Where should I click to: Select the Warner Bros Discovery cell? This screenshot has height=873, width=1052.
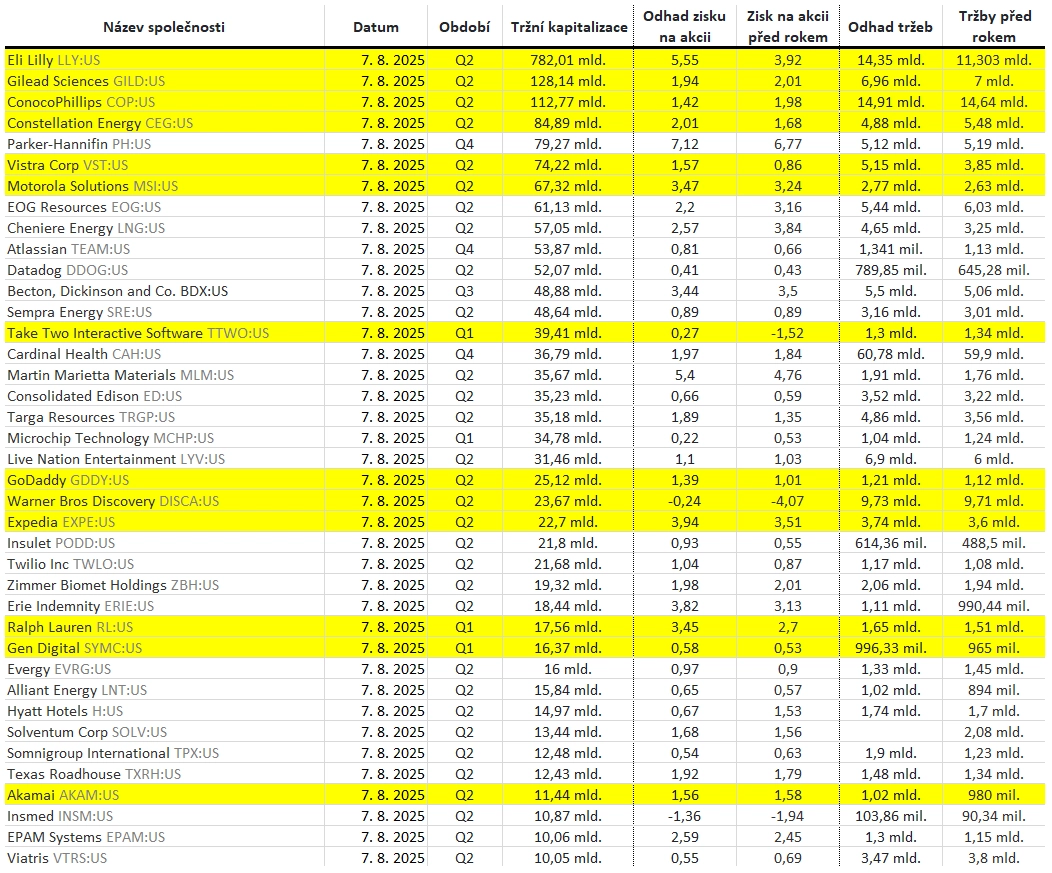[x=164, y=501]
